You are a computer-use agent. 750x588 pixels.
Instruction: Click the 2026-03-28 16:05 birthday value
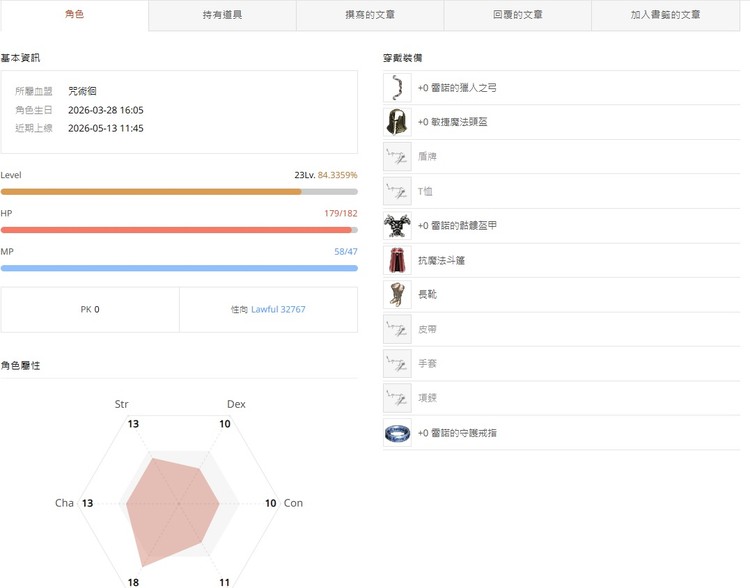coord(106,110)
